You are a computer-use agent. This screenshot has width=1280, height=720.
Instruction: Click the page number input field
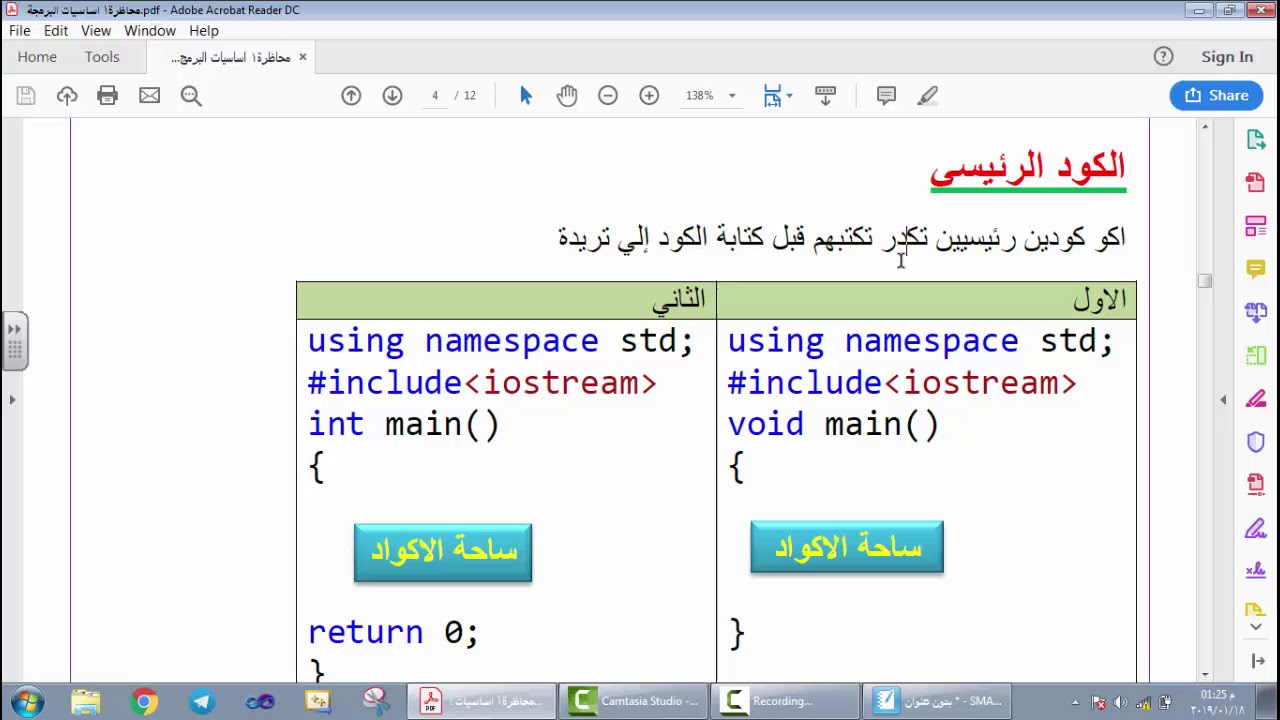coord(435,95)
